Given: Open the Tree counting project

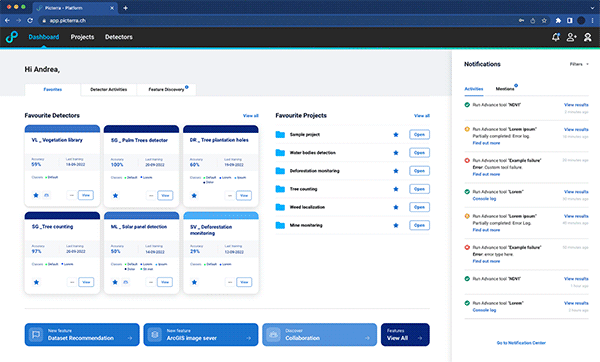Looking at the screenshot, I should tap(419, 189).
